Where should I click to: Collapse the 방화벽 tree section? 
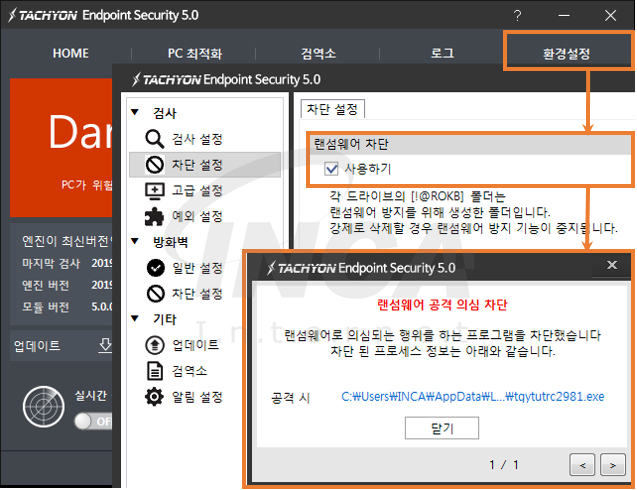[x=135, y=241]
